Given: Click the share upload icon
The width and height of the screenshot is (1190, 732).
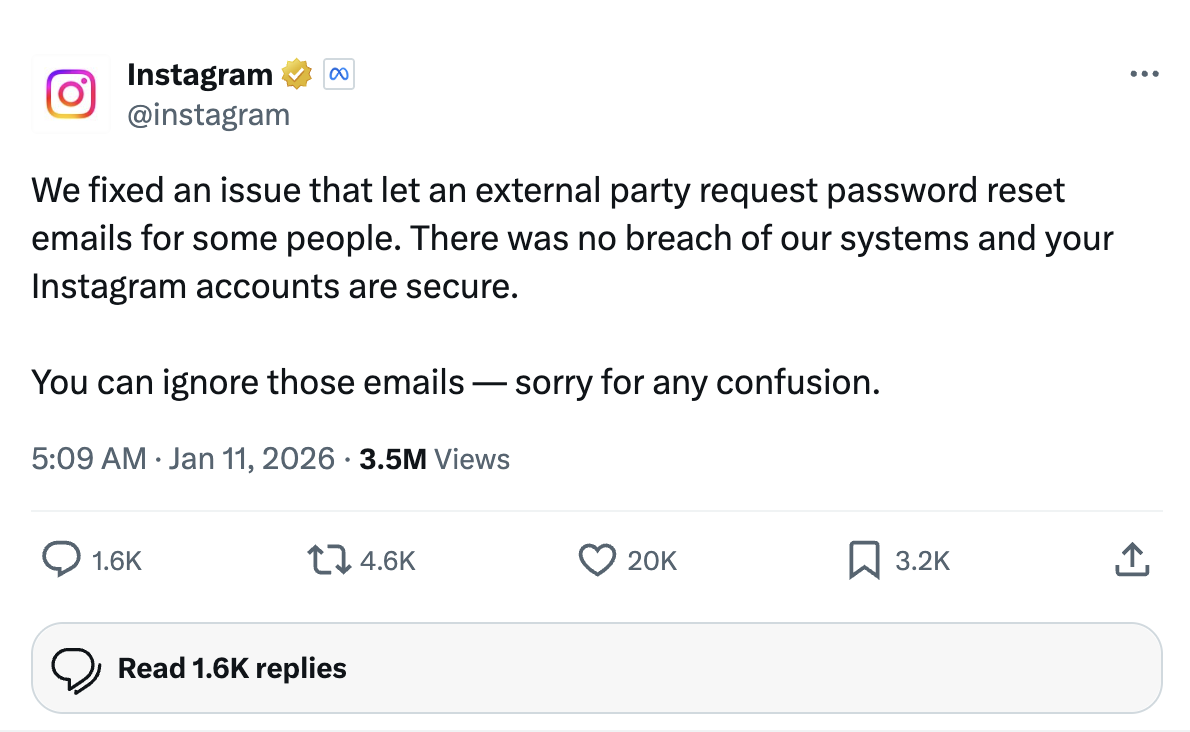Looking at the screenshot, I should tap(1132, 560).
